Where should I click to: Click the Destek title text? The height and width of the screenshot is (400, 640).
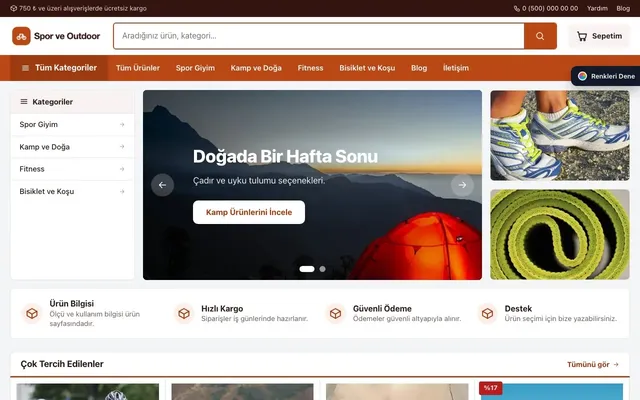[518, 309]
